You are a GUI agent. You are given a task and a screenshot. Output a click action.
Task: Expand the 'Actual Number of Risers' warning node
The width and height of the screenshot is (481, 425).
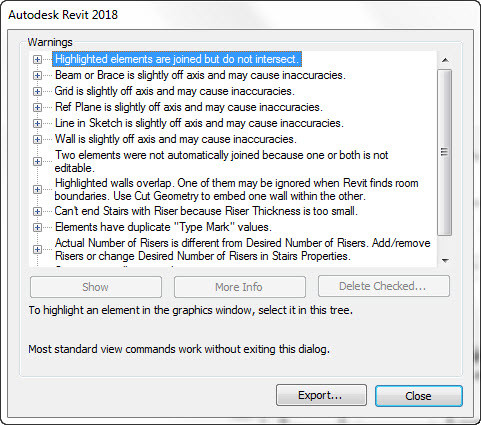37,250
